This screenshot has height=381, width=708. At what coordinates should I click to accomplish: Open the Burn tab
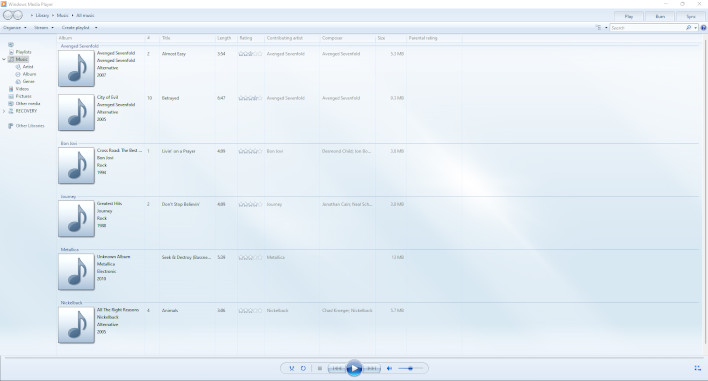point(660,16)
